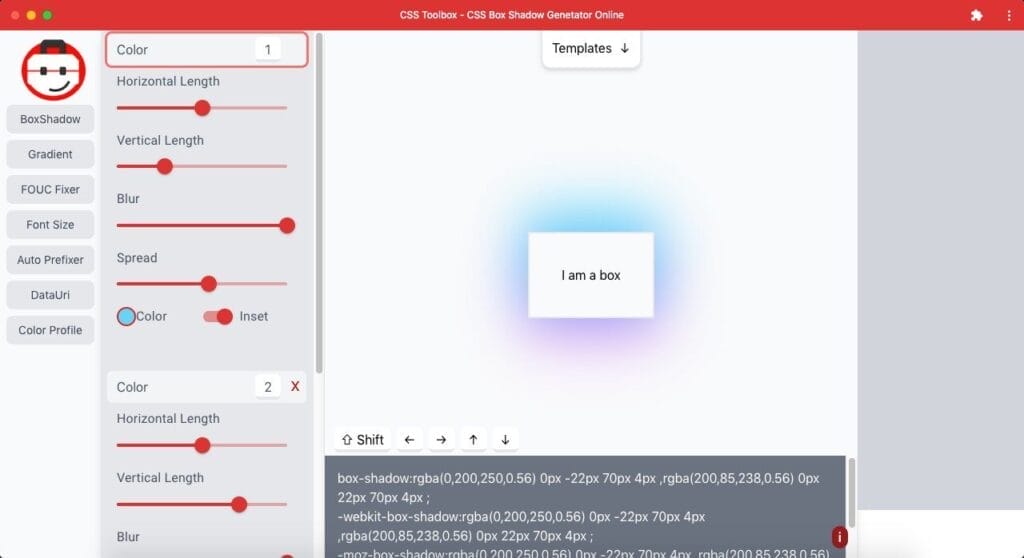The width and height of the screenshot is (1024, 558).
Task: Remove shadow layer 2 with red X
Action: click(x=295, y=387)
